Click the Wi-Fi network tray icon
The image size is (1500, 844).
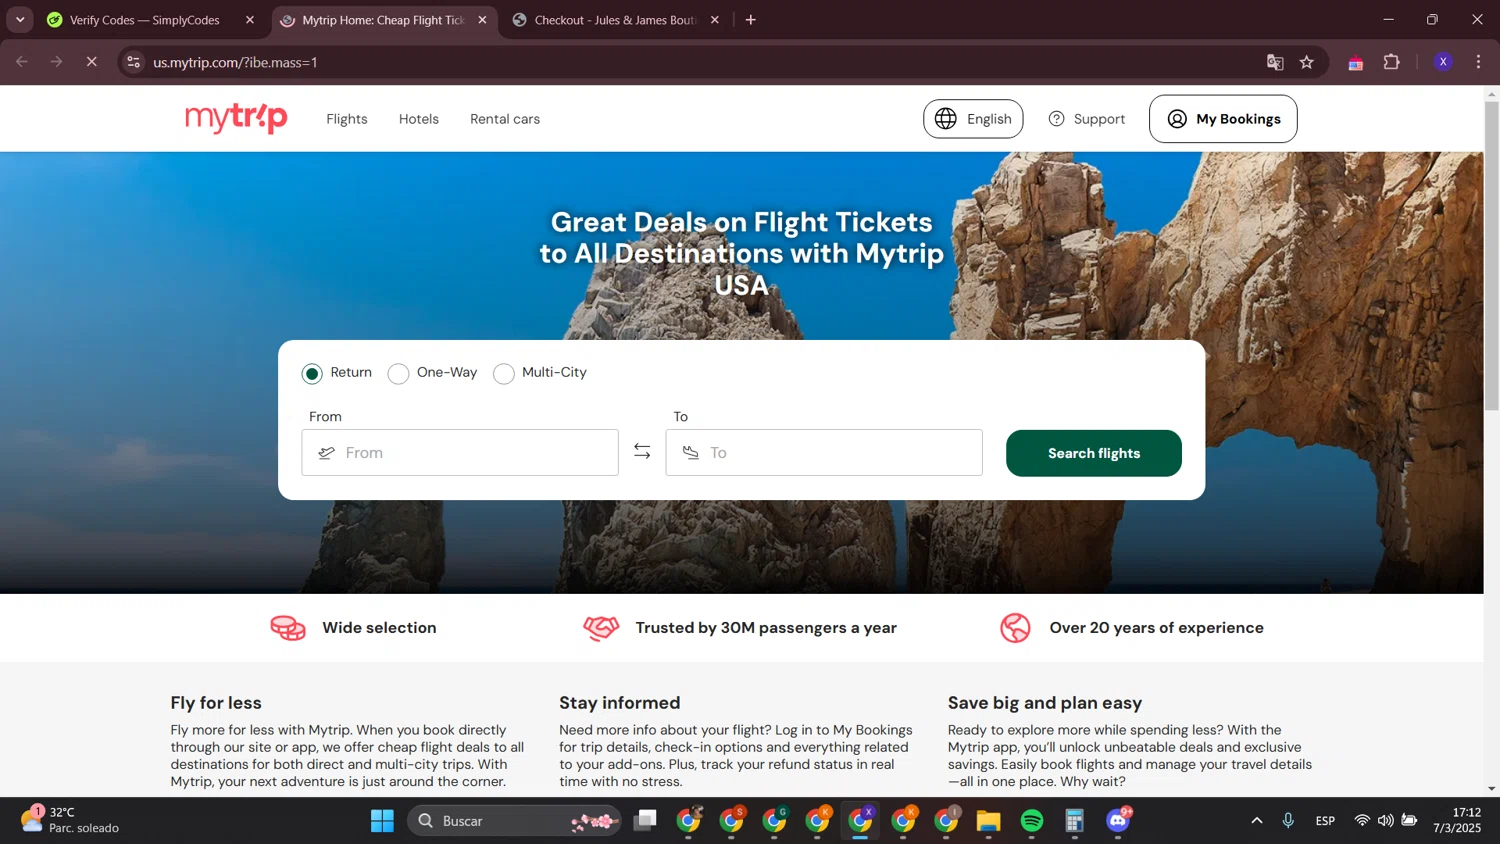coord(1362,821)
